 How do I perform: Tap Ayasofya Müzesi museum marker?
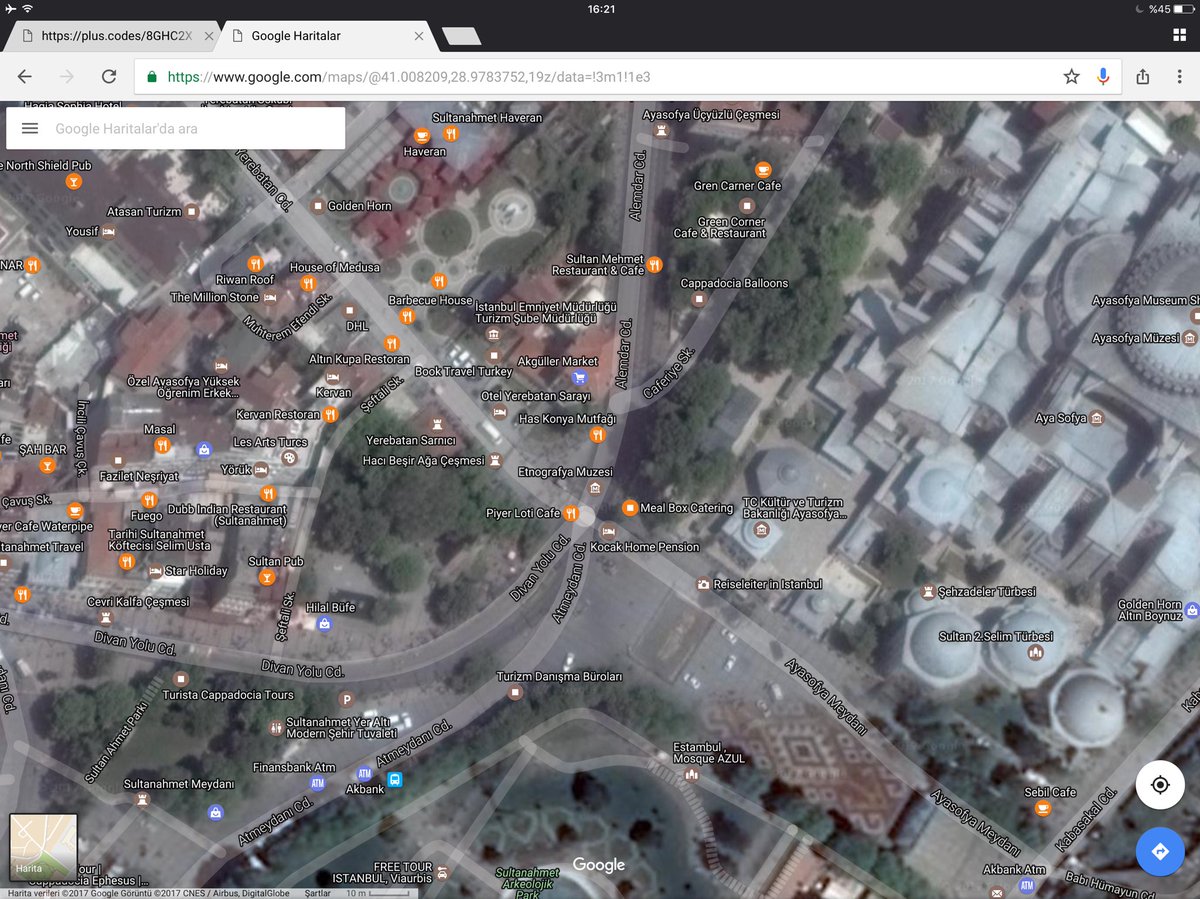1190,339
